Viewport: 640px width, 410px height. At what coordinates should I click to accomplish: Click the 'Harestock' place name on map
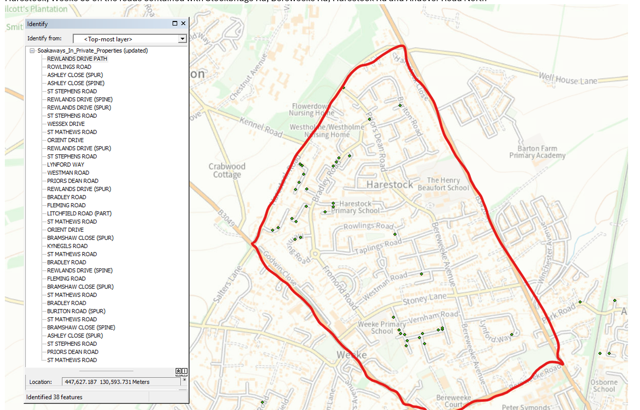[389, 185]
